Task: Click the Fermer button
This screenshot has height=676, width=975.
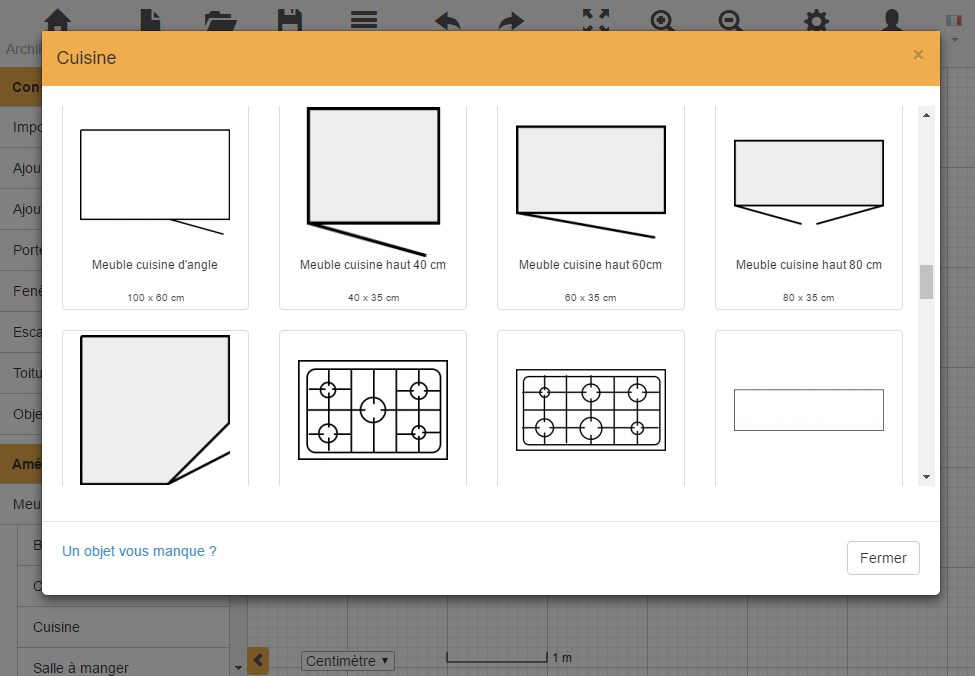Action: point(882,558)
